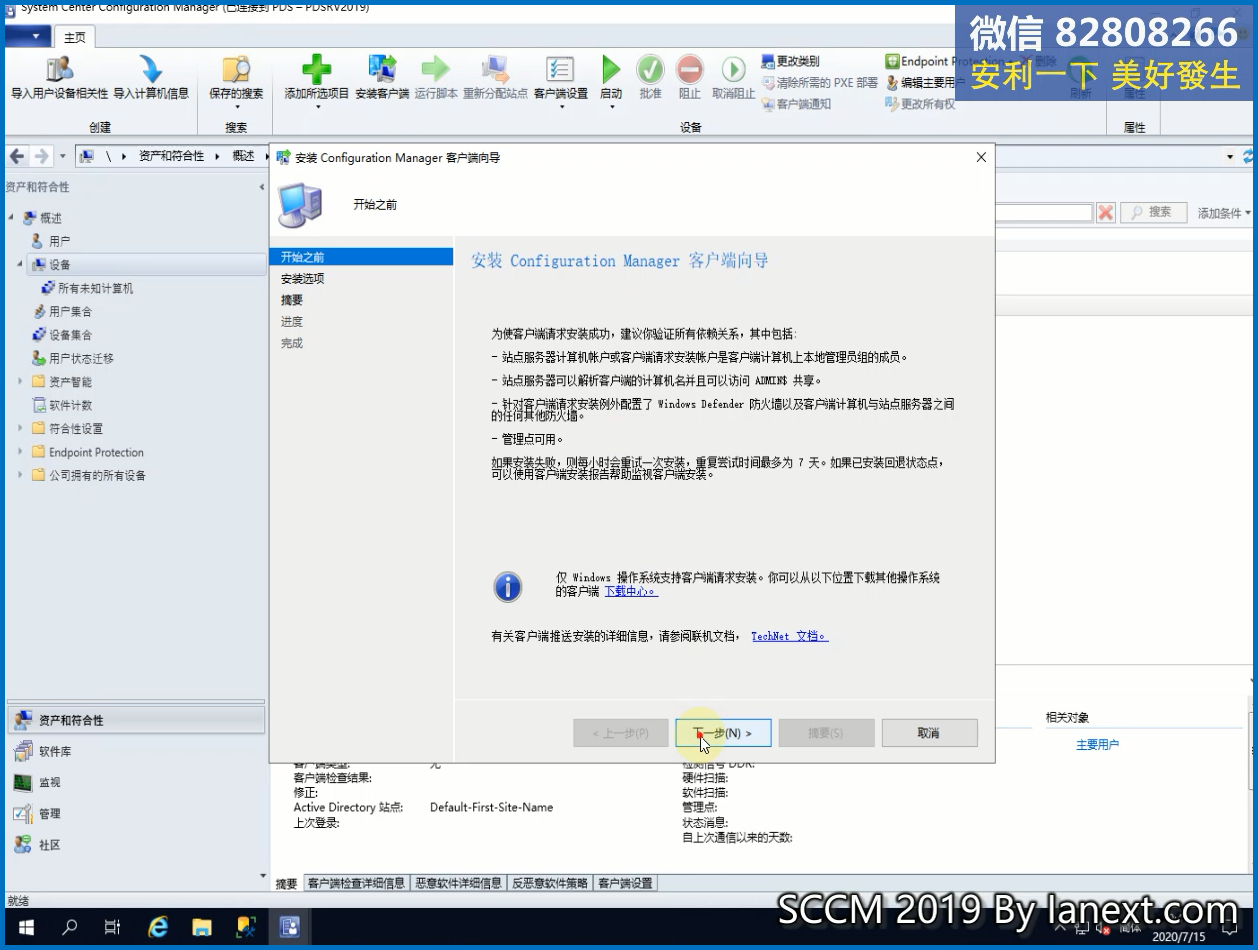Select the Summary (摘要) wizard step in sidebar
1258x950 pixels.
pyautogui.click(x=292, y=300)
